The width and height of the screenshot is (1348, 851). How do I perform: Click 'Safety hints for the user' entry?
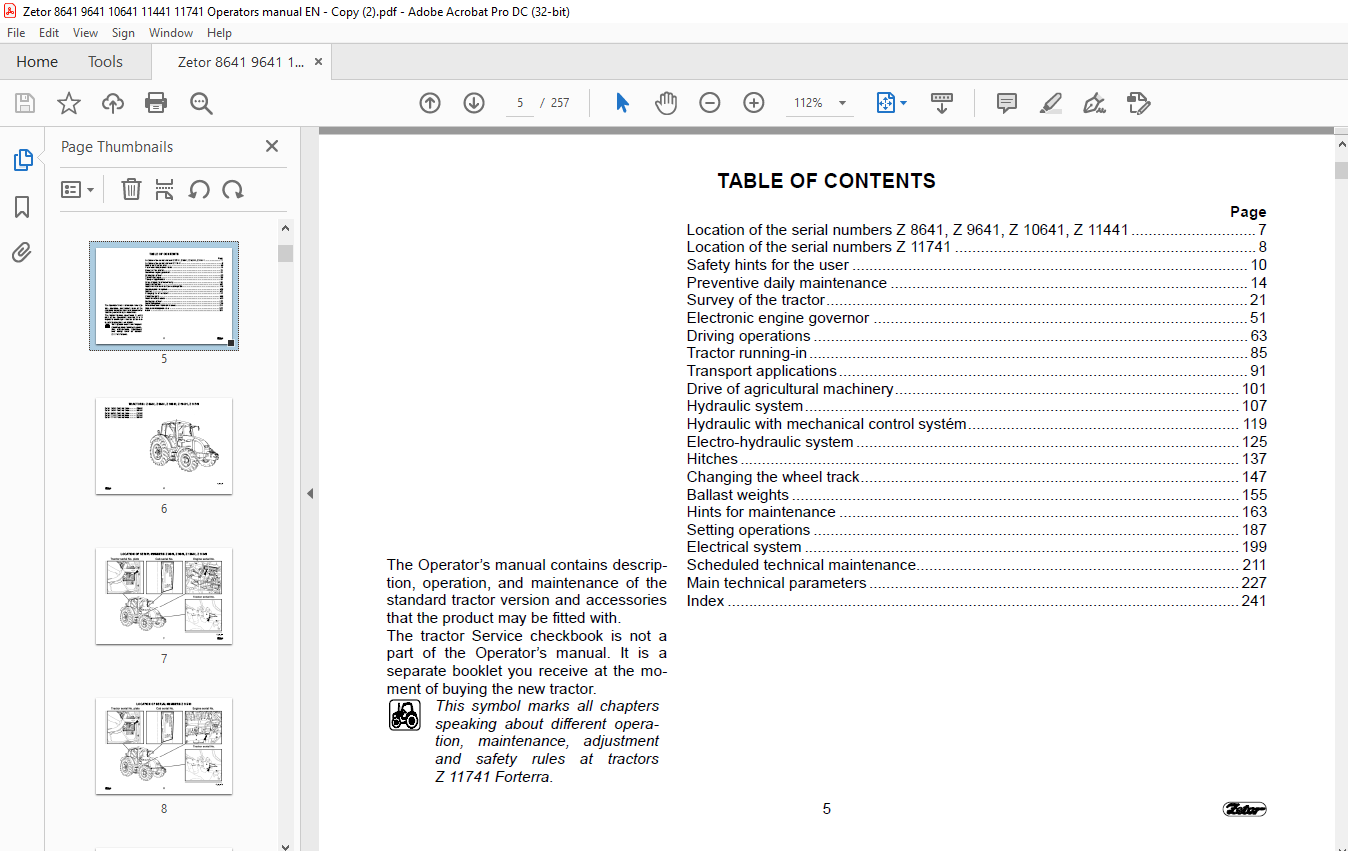click(976, 265)
